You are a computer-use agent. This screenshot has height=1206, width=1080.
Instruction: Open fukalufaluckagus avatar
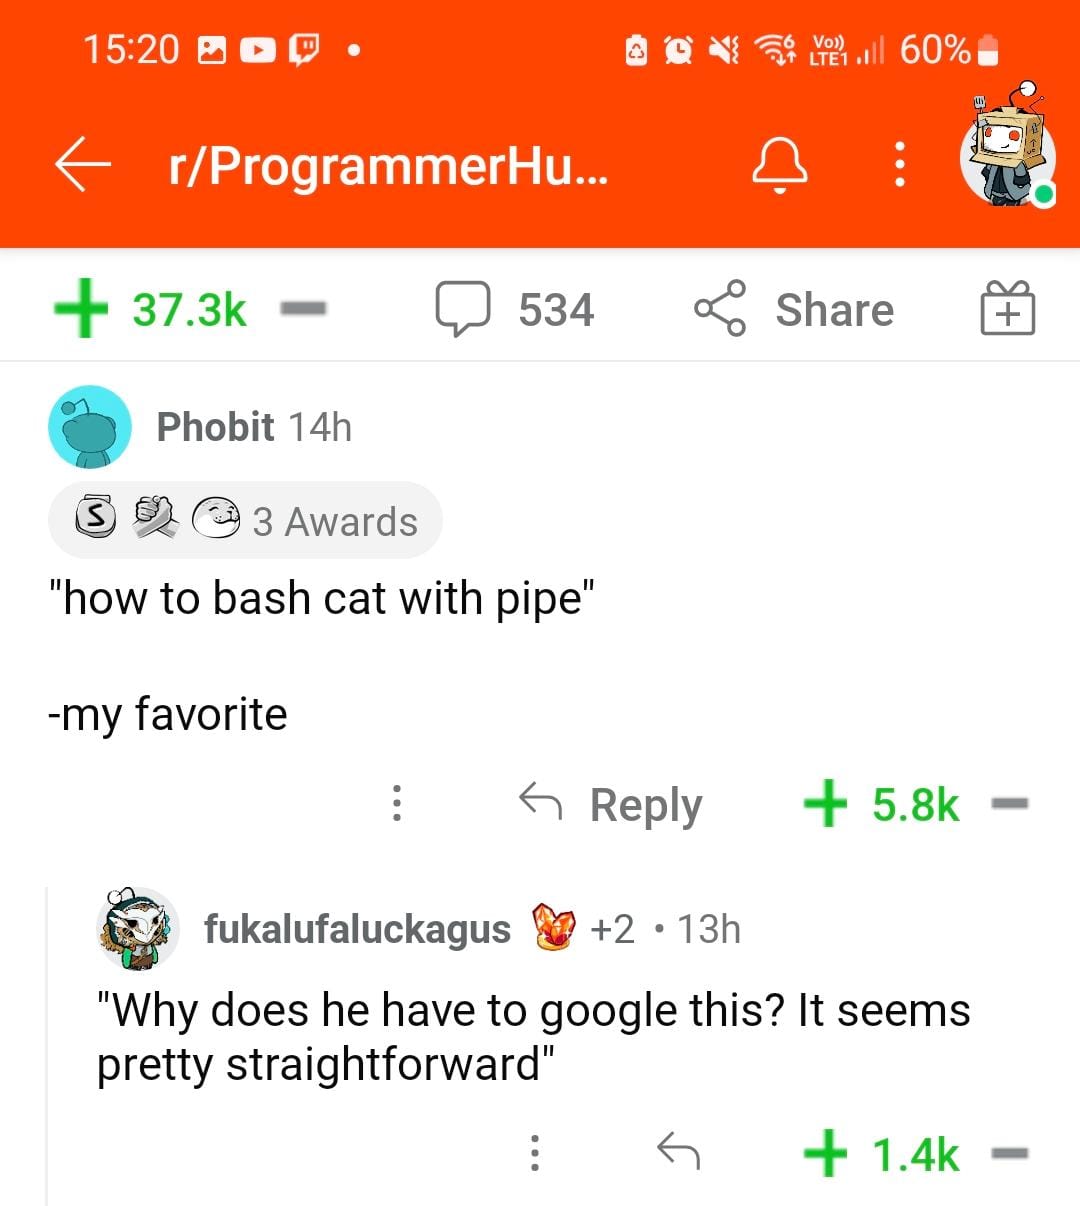click(138, 929)
